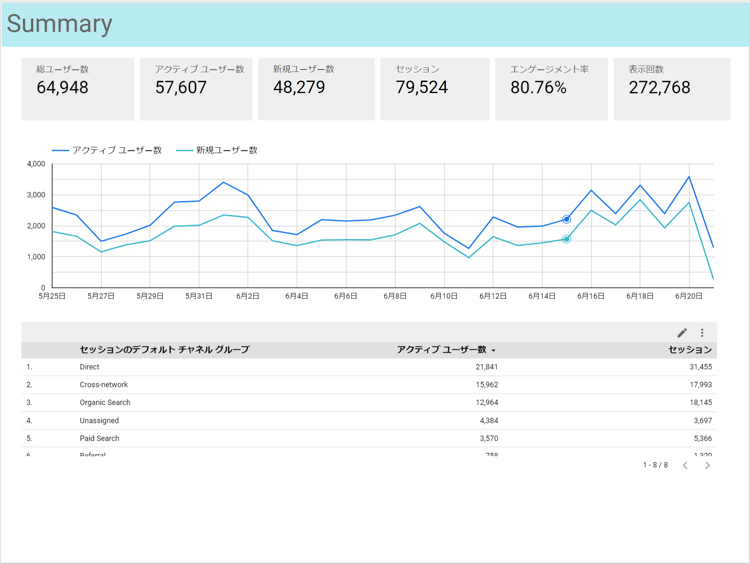The image size is (750, 564).
Task: Go to the previous table page
Action: point(685,465)
